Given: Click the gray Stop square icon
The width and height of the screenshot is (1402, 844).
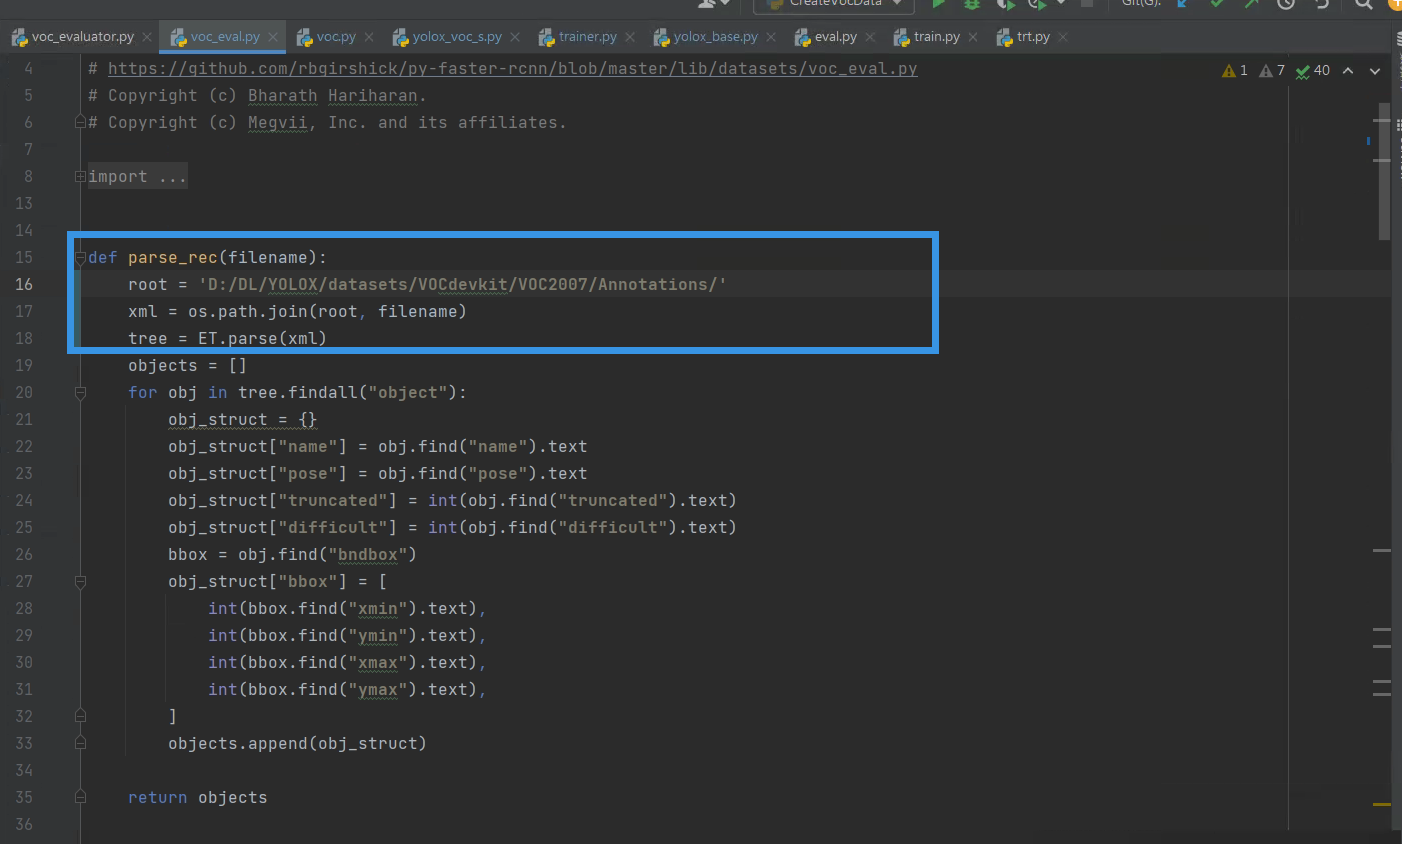Looking at the screenshot, I should (1087, 4).
